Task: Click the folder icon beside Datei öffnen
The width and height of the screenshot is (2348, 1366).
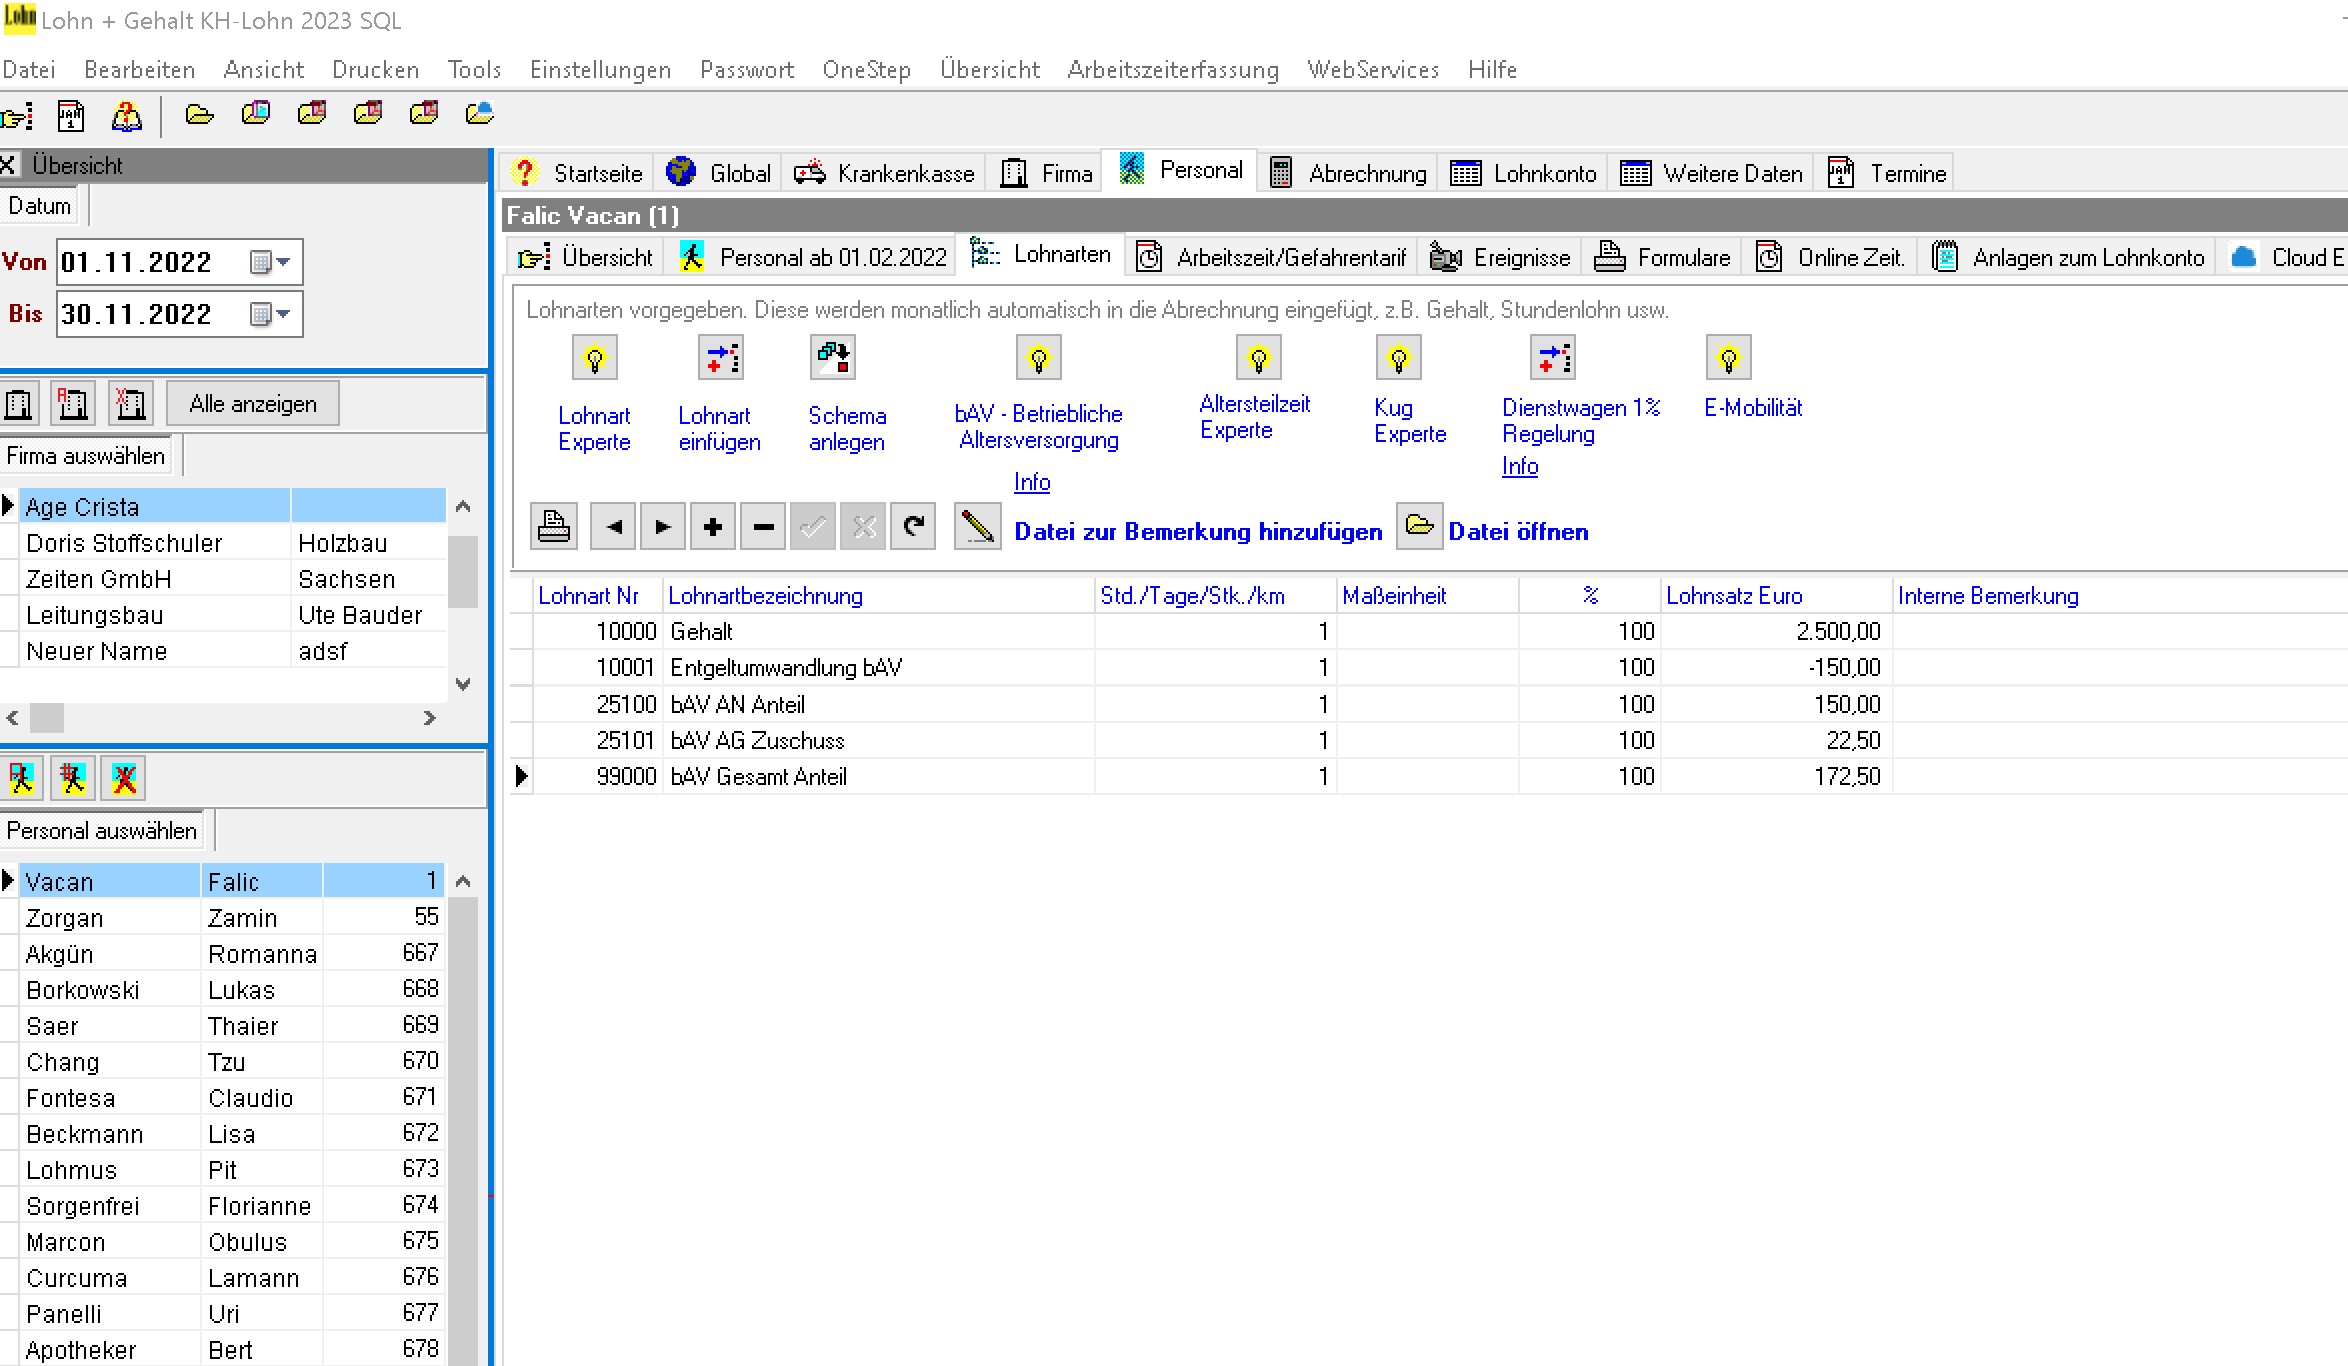Action: pyautogui.click(x=1419, y=525)
